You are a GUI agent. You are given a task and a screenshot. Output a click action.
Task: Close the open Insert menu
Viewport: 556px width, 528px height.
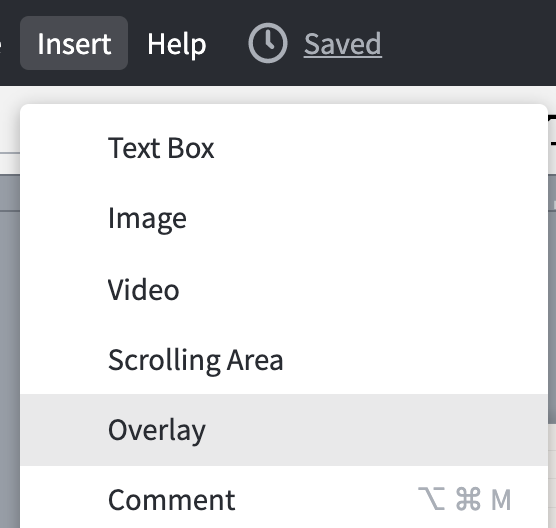pos(74,43)
